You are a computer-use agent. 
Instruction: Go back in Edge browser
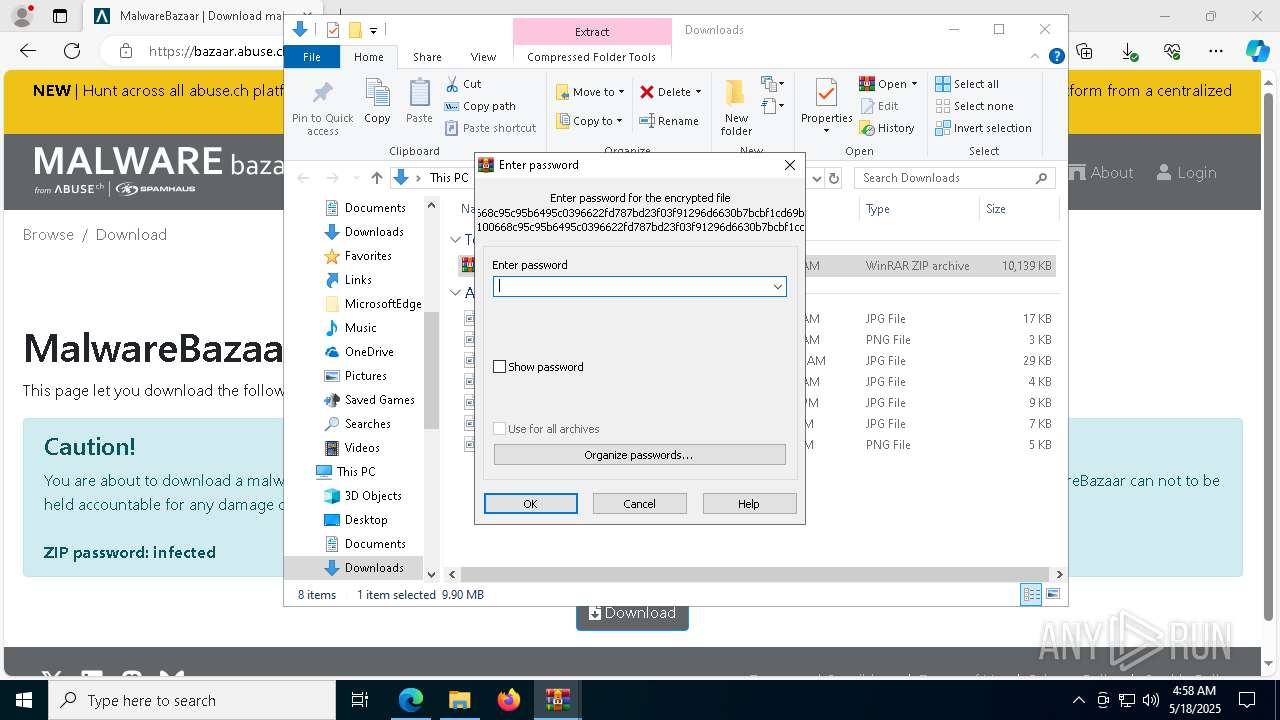(28, 51)
